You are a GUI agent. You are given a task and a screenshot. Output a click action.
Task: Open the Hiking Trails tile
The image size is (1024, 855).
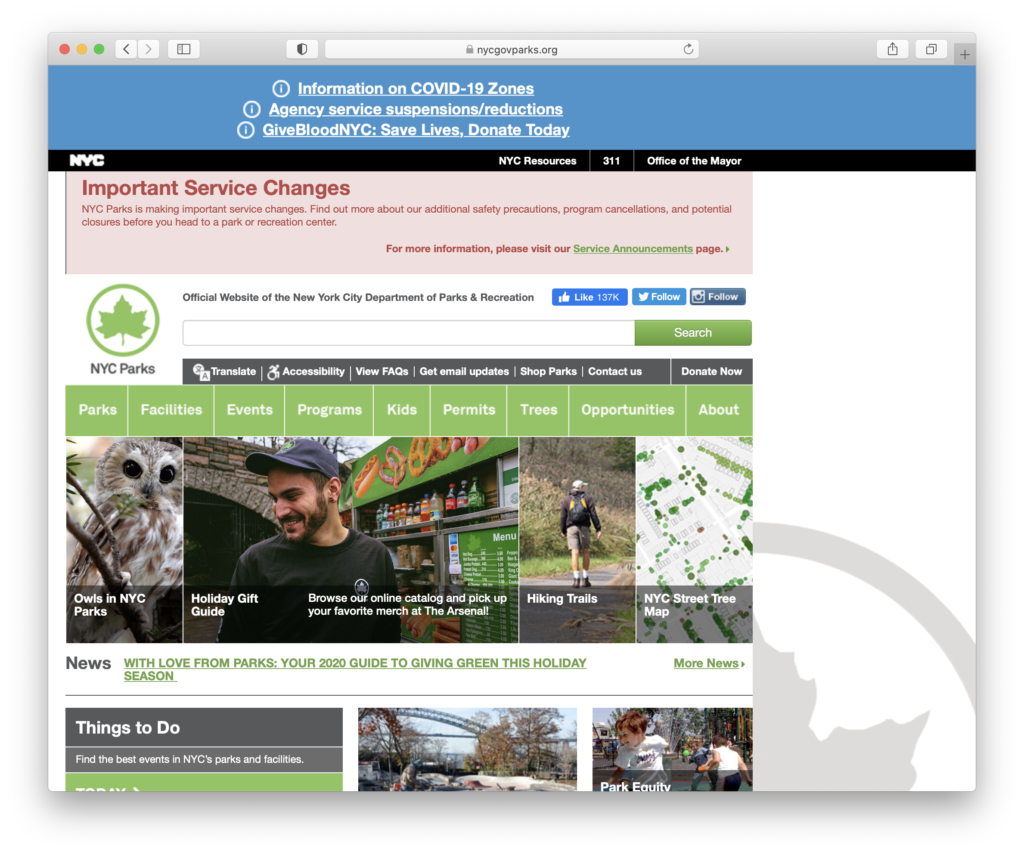(x=577, y=540)
